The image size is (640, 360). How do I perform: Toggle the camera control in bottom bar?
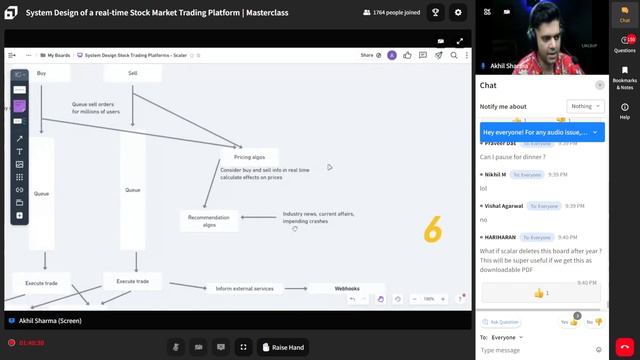(x=198, y=347)
